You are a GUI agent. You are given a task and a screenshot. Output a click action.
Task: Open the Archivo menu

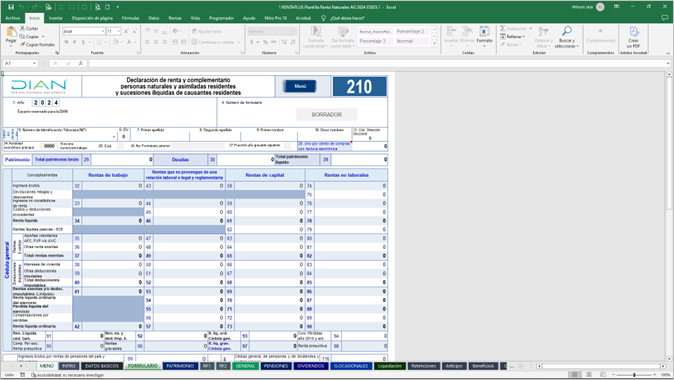[12, 18]
